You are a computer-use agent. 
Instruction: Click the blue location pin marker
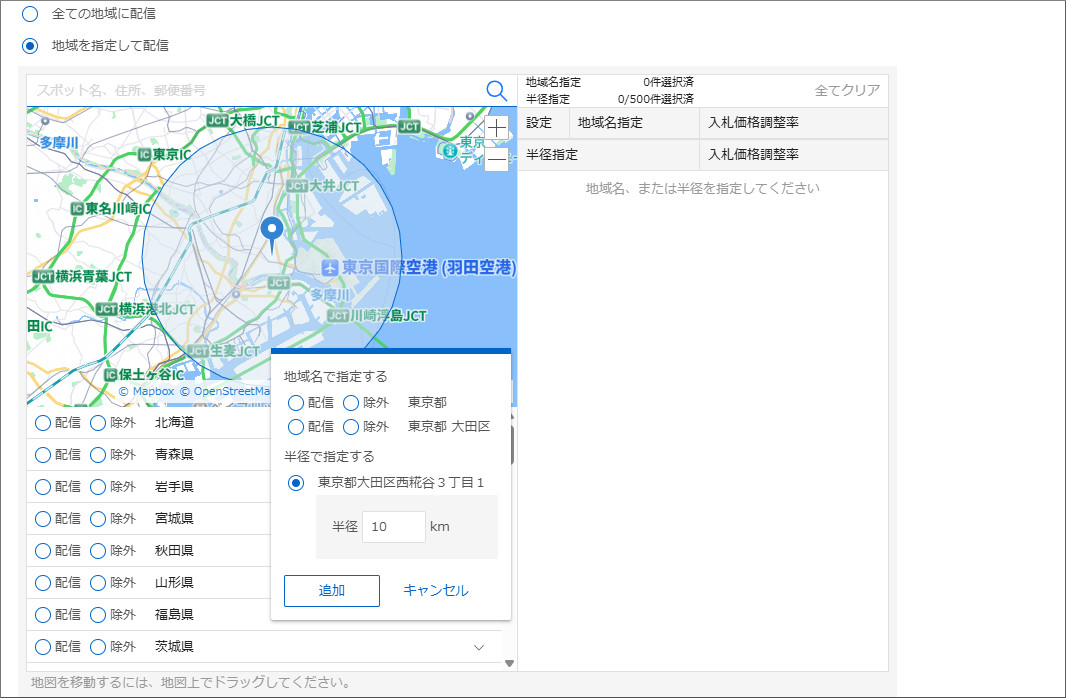tap(271, 233)
